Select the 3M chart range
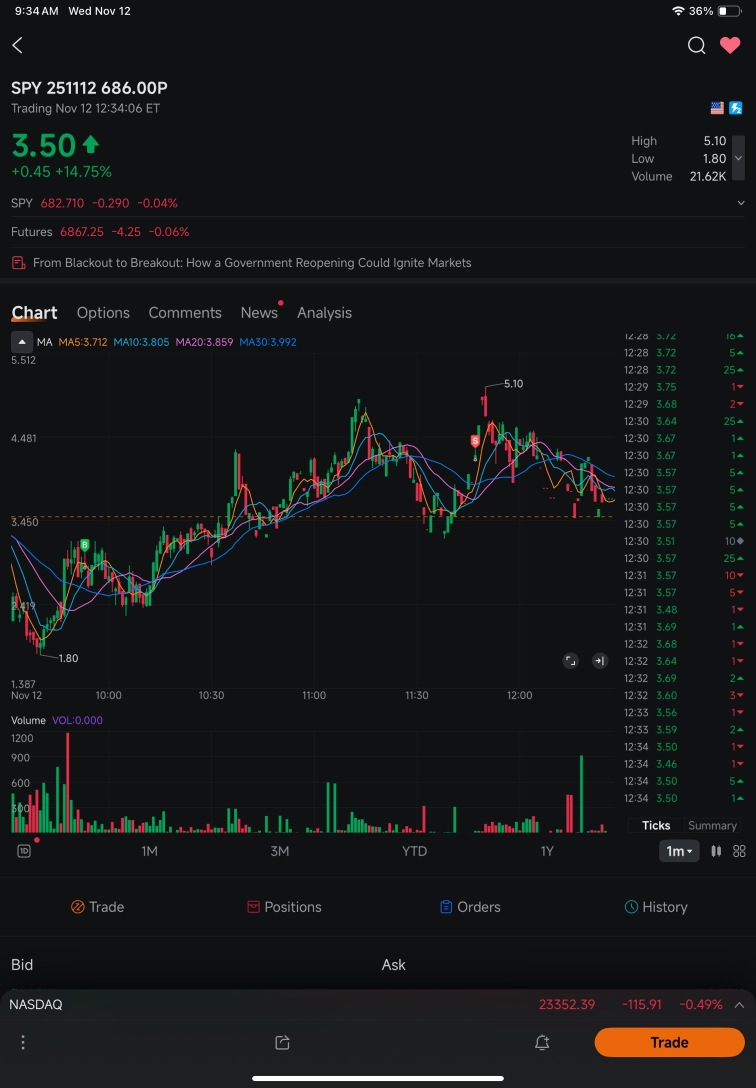The width and height of the screenshot is (756, 1088). (280, 851)
